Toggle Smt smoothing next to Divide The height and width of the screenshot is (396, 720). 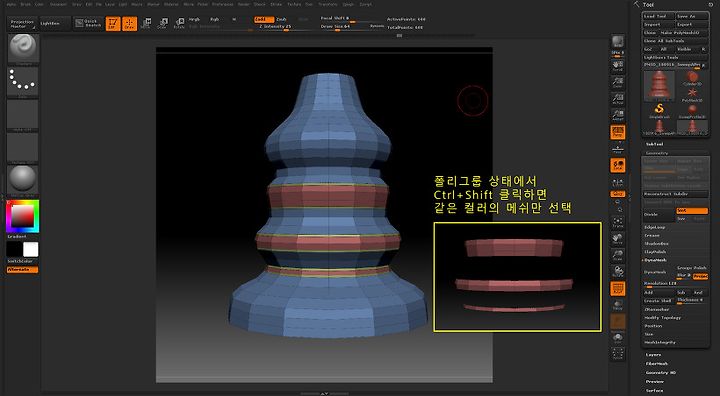[x=692, y=210]
